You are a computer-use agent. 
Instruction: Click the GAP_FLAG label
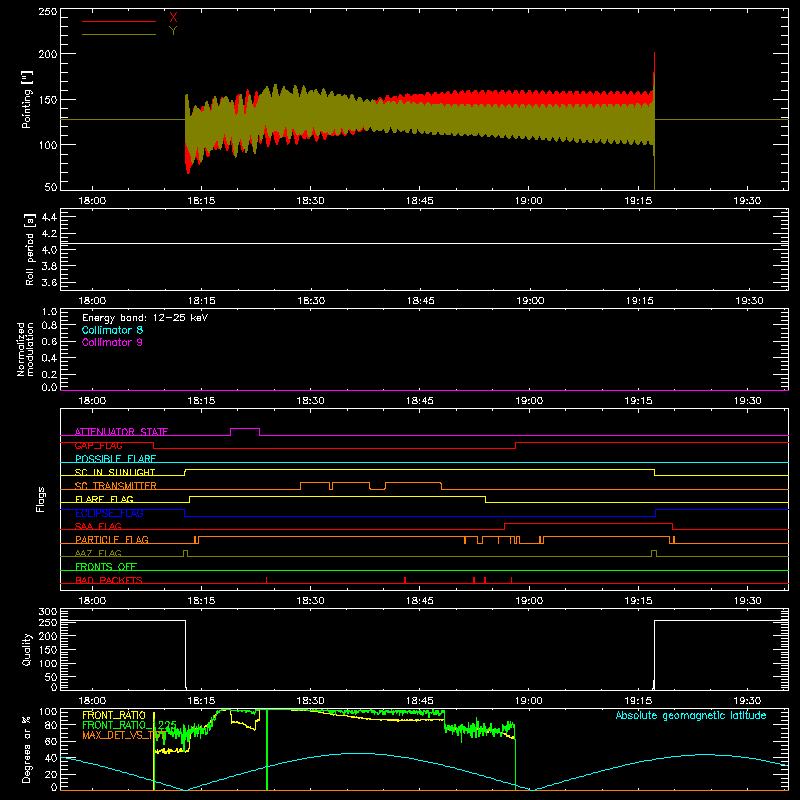98,445
